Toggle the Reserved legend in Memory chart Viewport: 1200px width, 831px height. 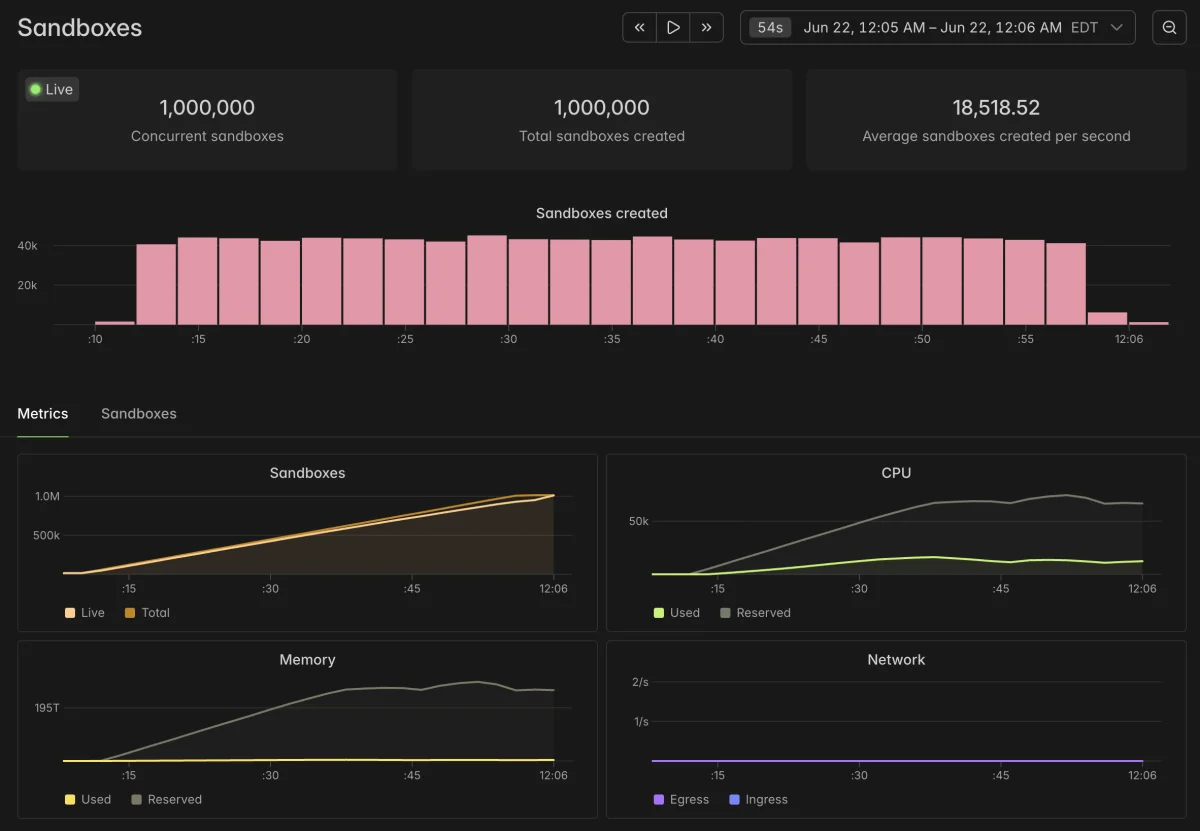click(166, 800)
